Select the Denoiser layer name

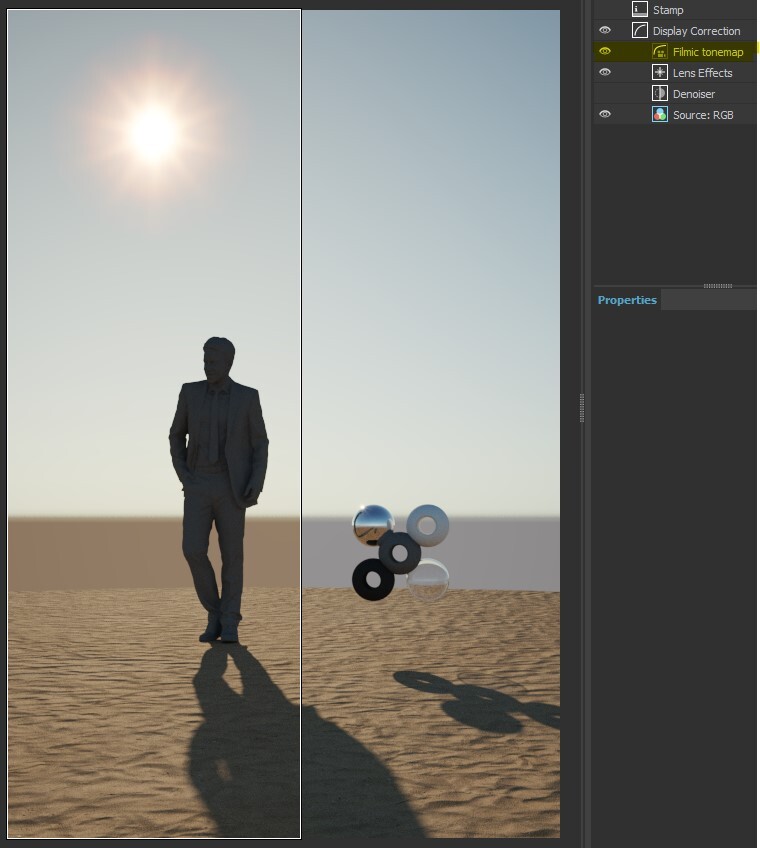click(x=694, y=94)
